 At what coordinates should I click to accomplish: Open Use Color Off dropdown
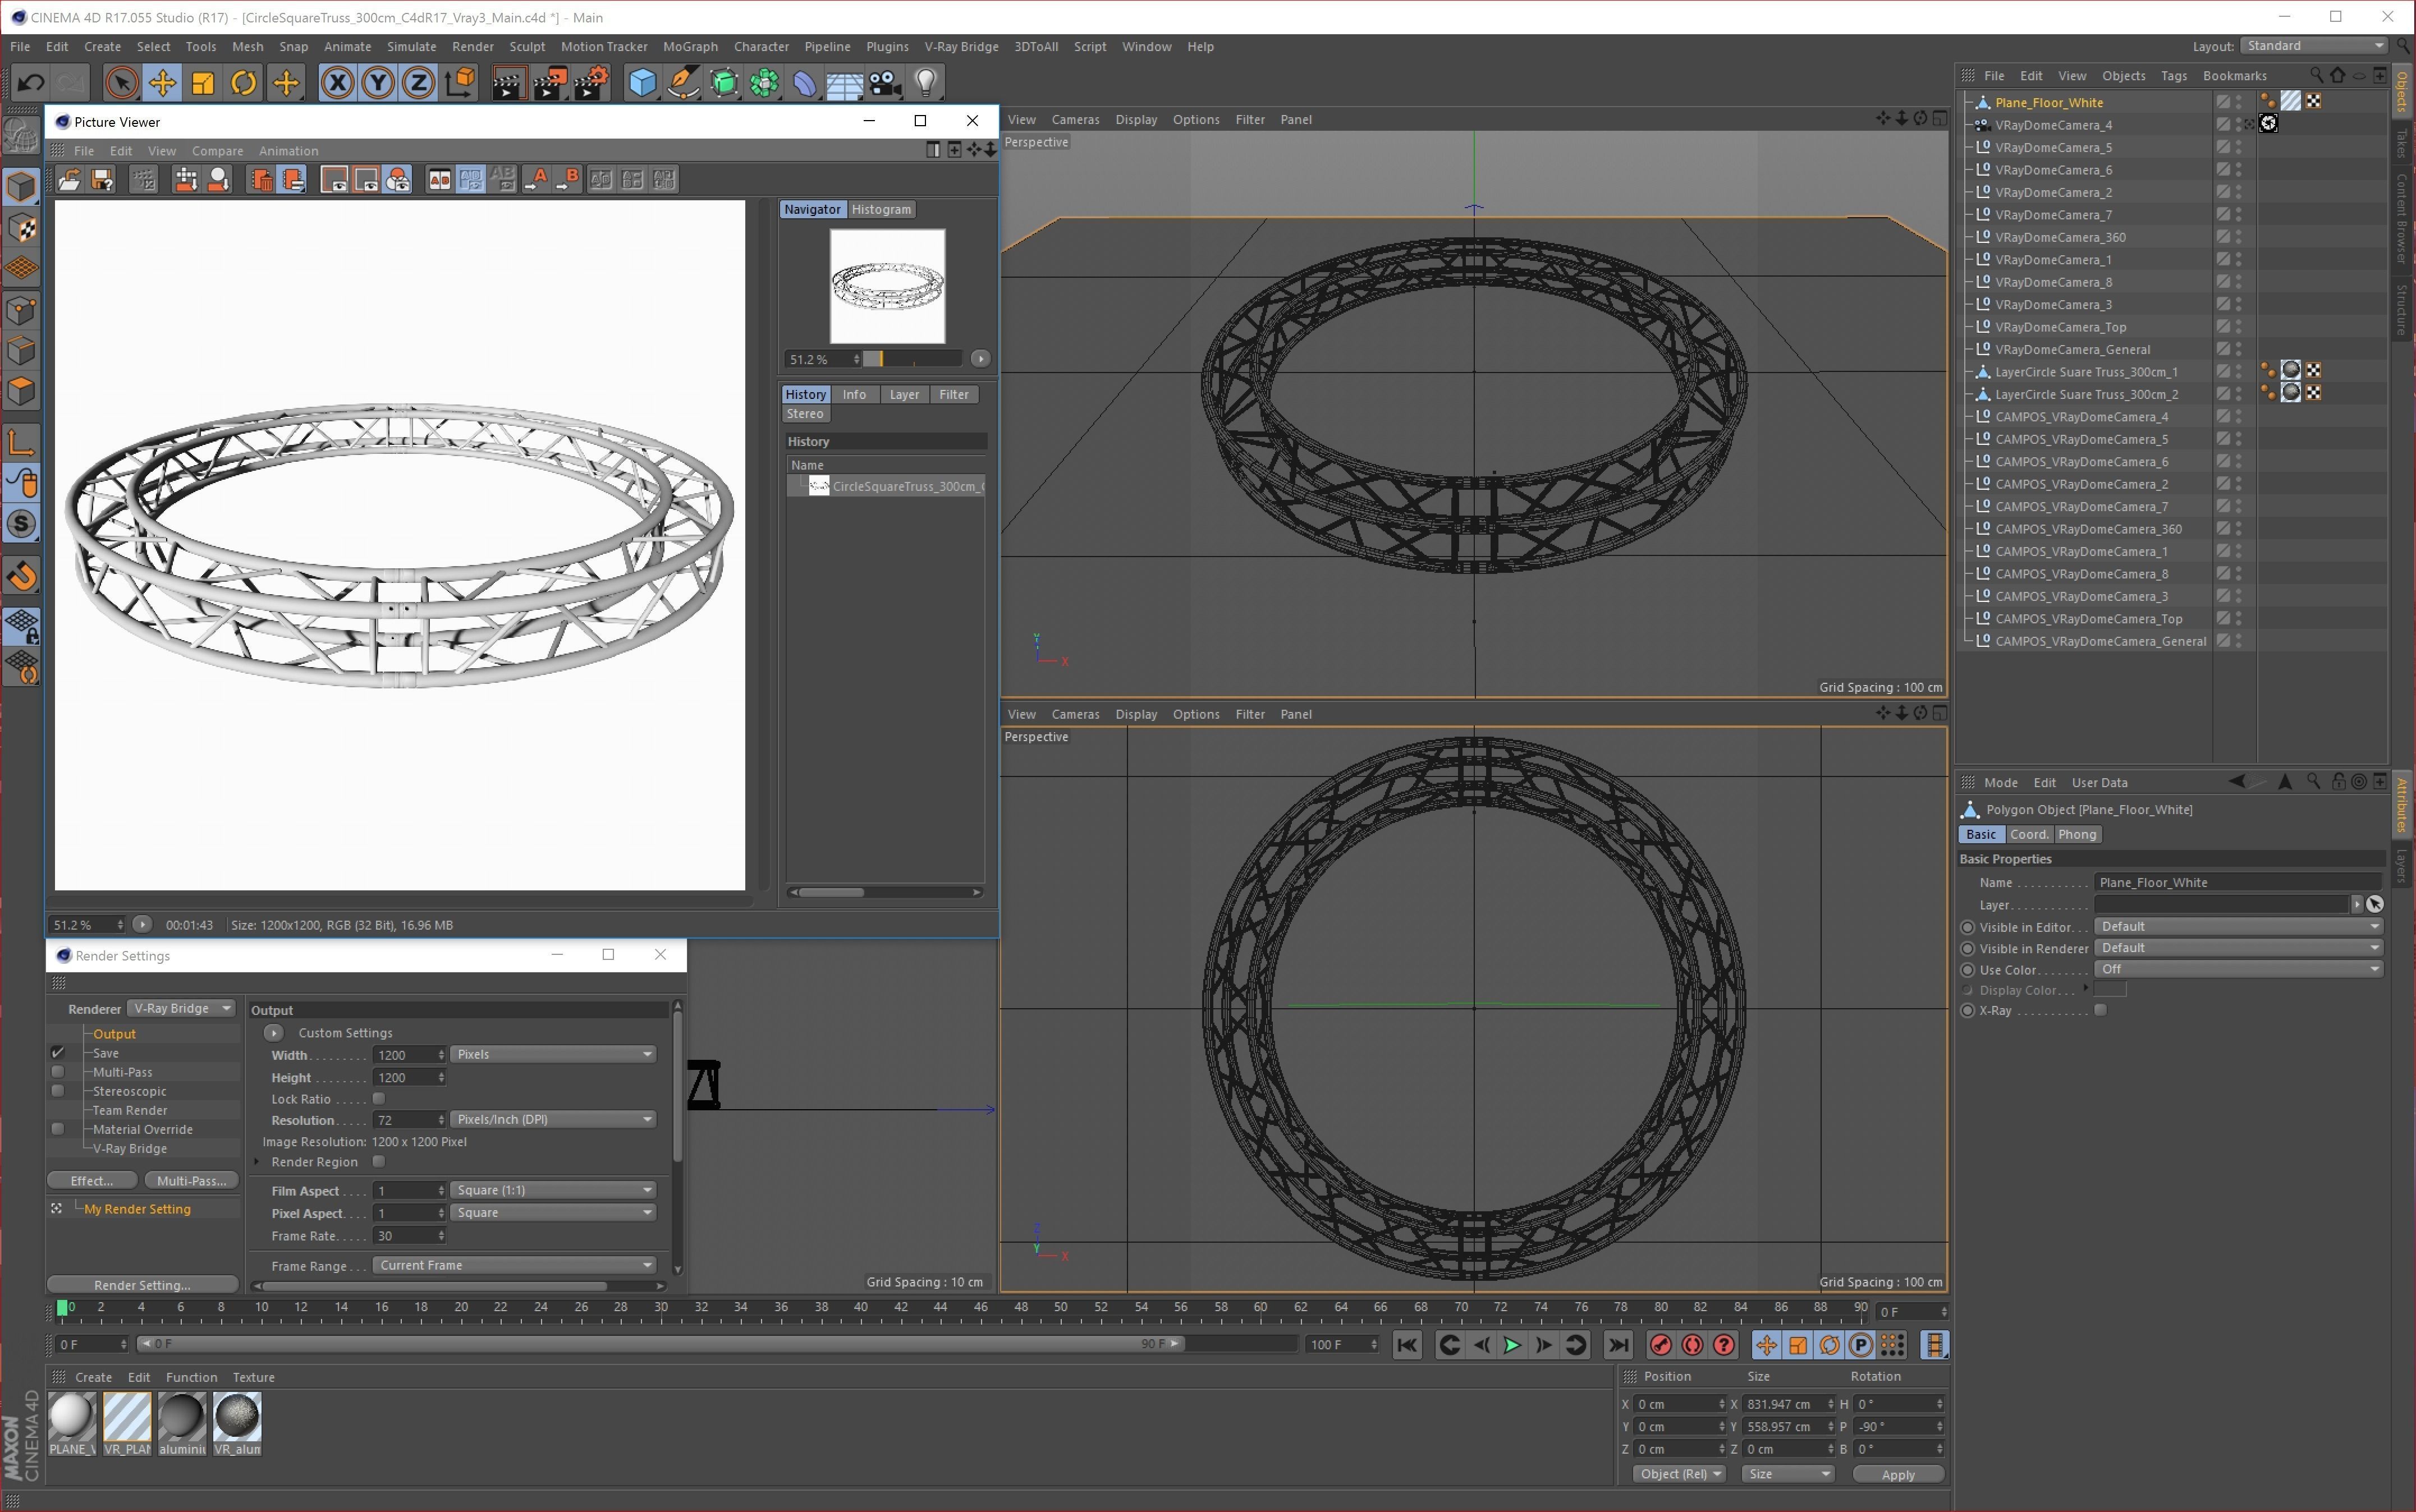coord(2239,969)
